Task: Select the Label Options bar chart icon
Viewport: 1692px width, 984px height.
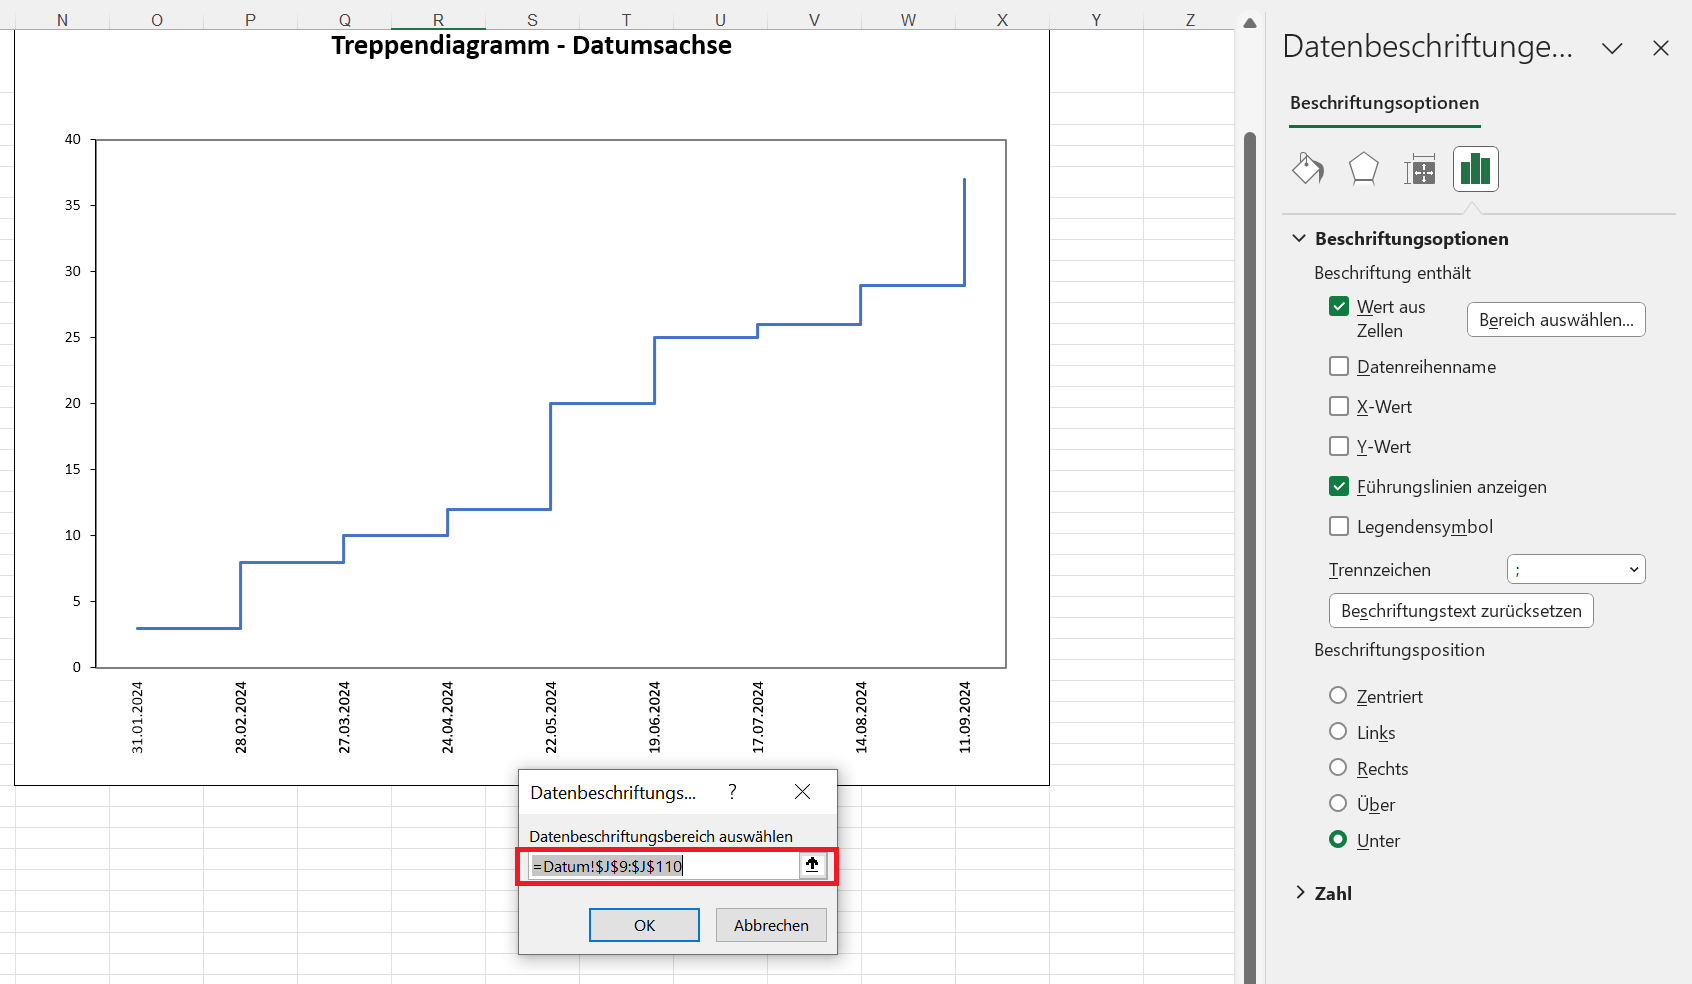Action: click(1475, 169)
